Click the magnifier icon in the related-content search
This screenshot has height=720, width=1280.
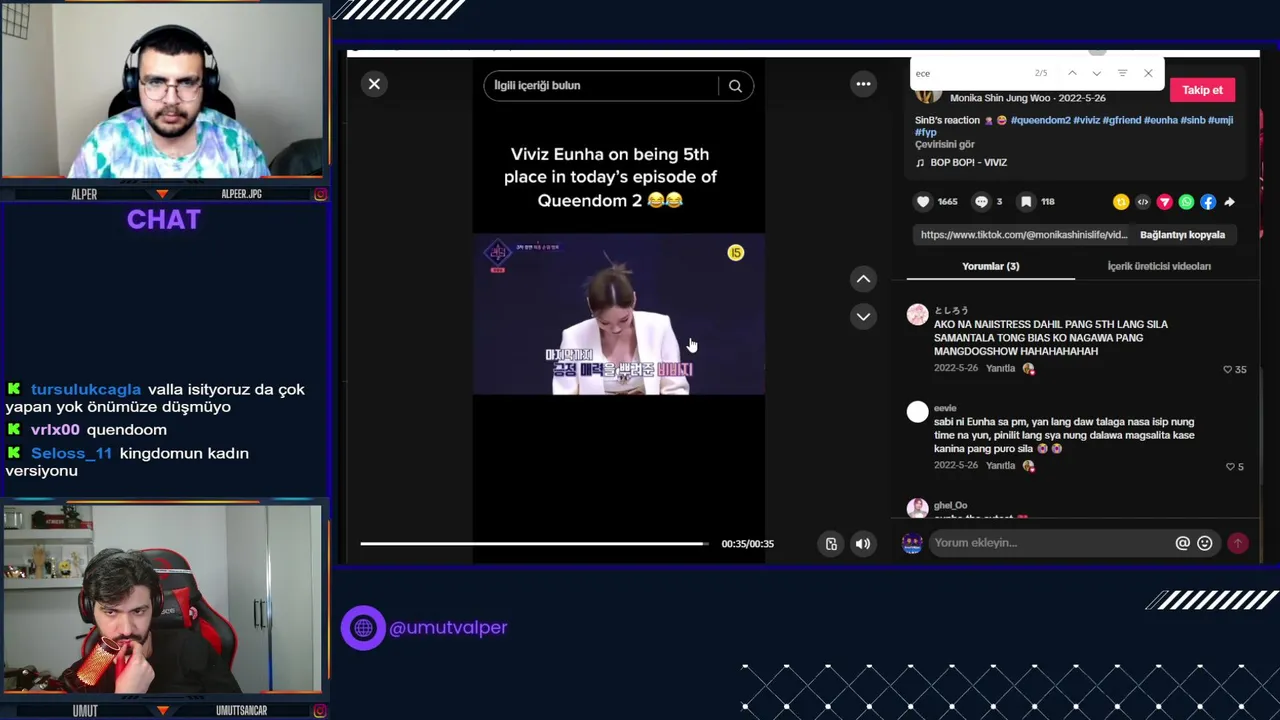tap(735, 86)
